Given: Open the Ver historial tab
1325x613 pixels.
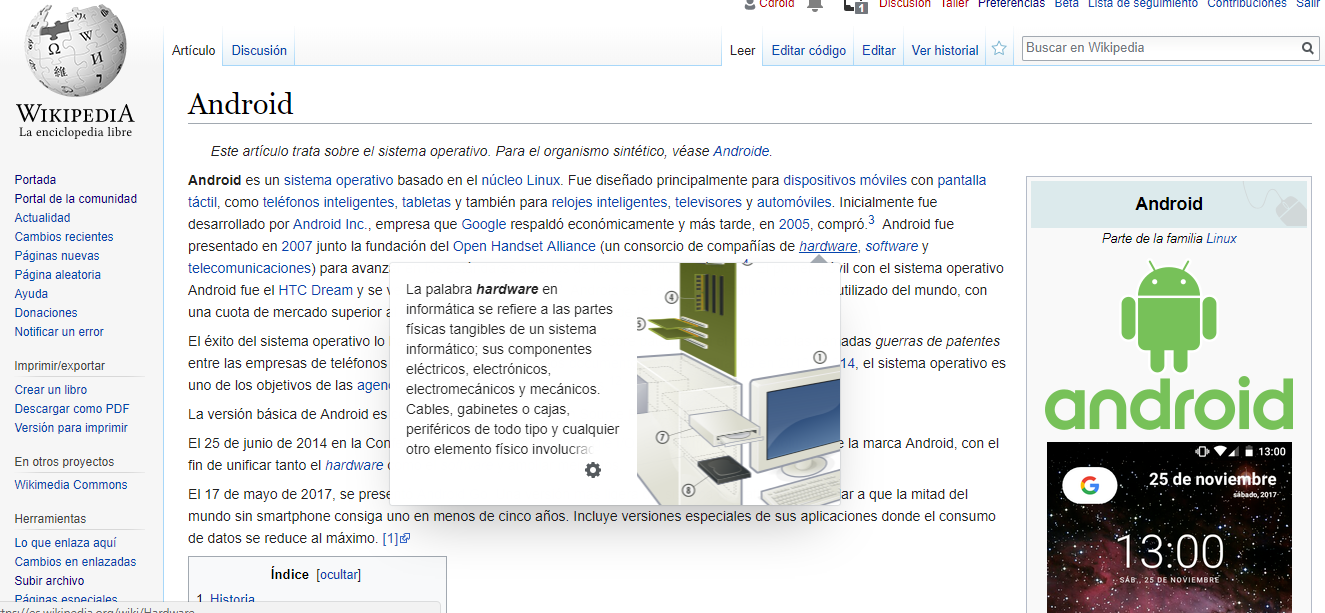Looking at the screenshot, I should (945, 50).
